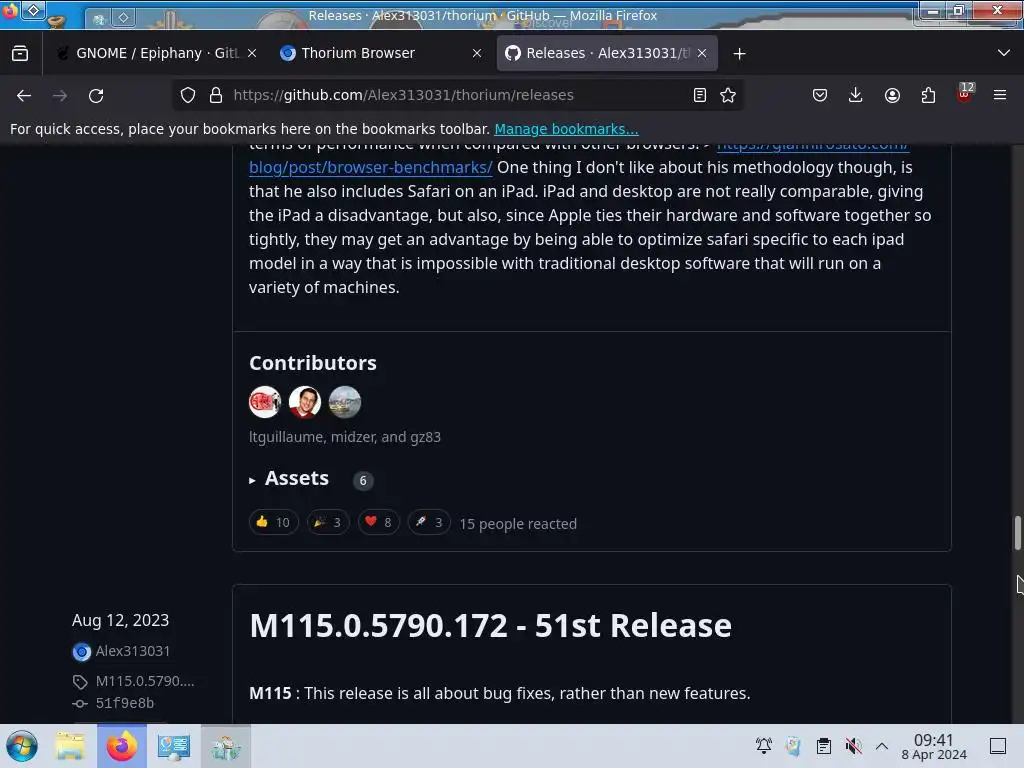This screenshot has height=768, width=1024.
Task: Open M115.0.5790.172 - 51st Release title
Action: (490, 626)
